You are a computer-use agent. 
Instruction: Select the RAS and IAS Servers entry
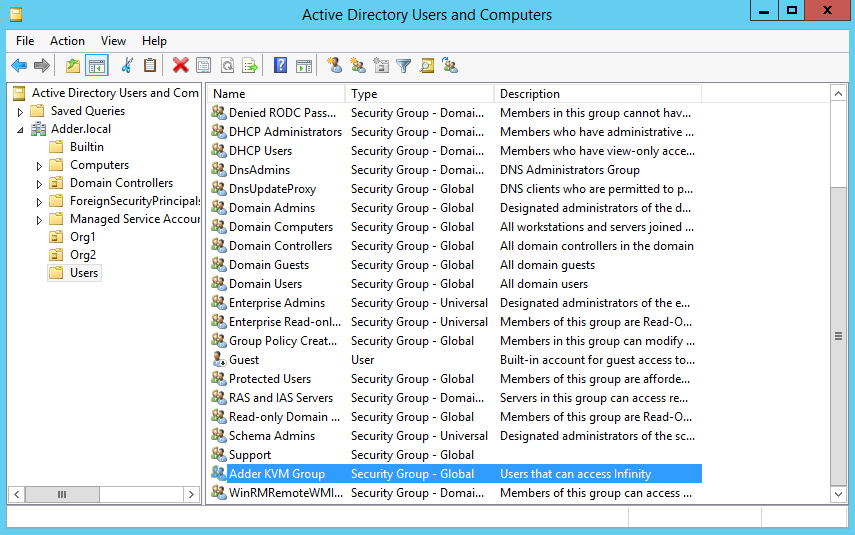[x=281, y=398]
